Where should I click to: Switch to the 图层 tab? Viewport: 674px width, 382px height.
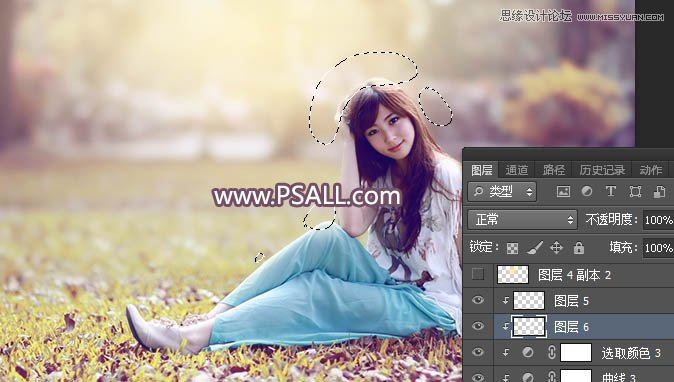click(x=482, y=170)
